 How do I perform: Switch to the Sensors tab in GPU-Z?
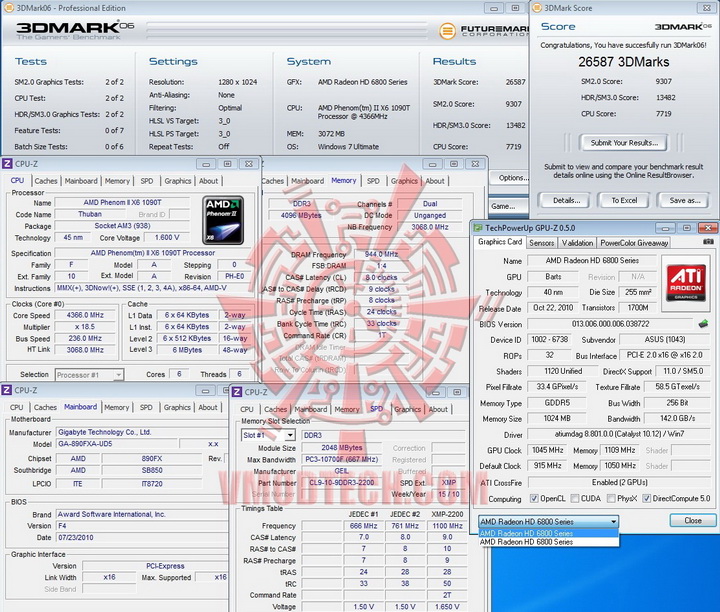[x=541, y=243]
